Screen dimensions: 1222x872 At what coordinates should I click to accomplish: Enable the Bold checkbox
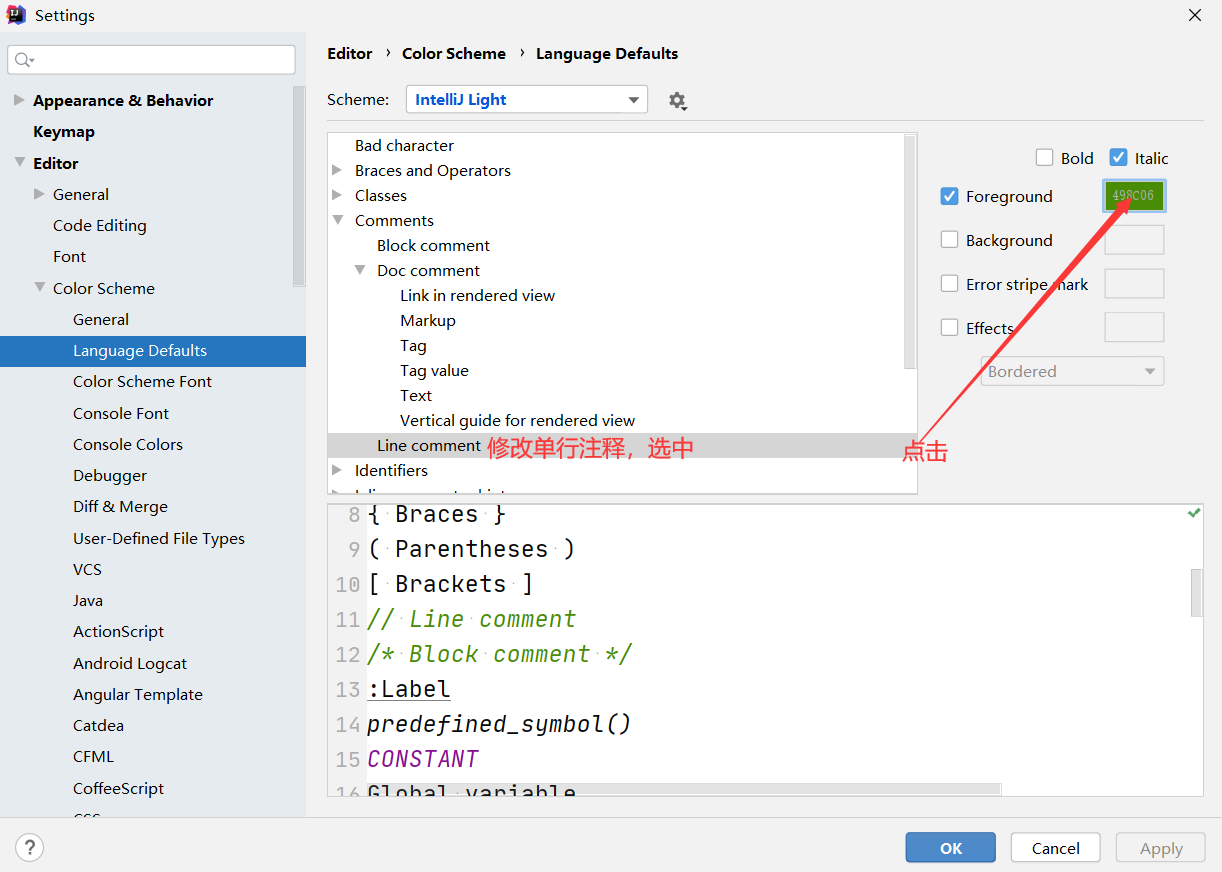pyautogui.click(x=1044, y=158)
